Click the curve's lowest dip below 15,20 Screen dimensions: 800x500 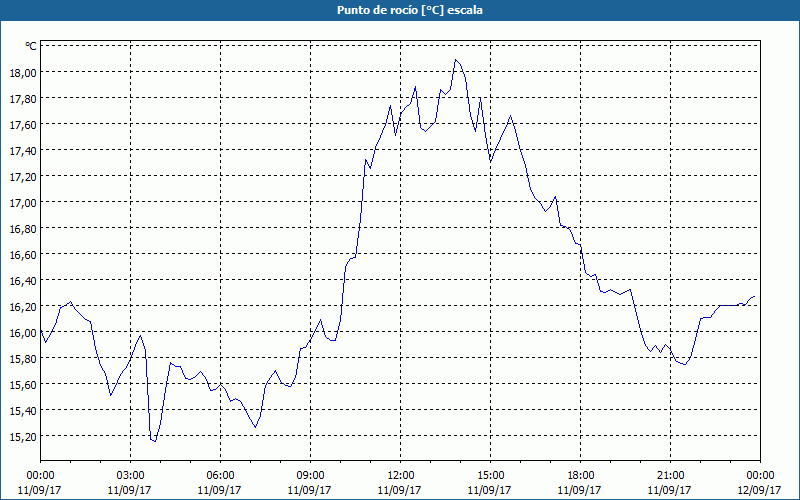coord(155,441)
